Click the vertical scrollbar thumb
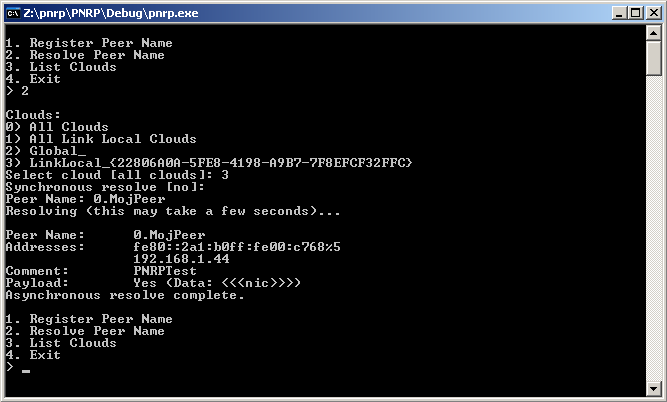This screenshot has width=667, height=402. coord(653,58)
